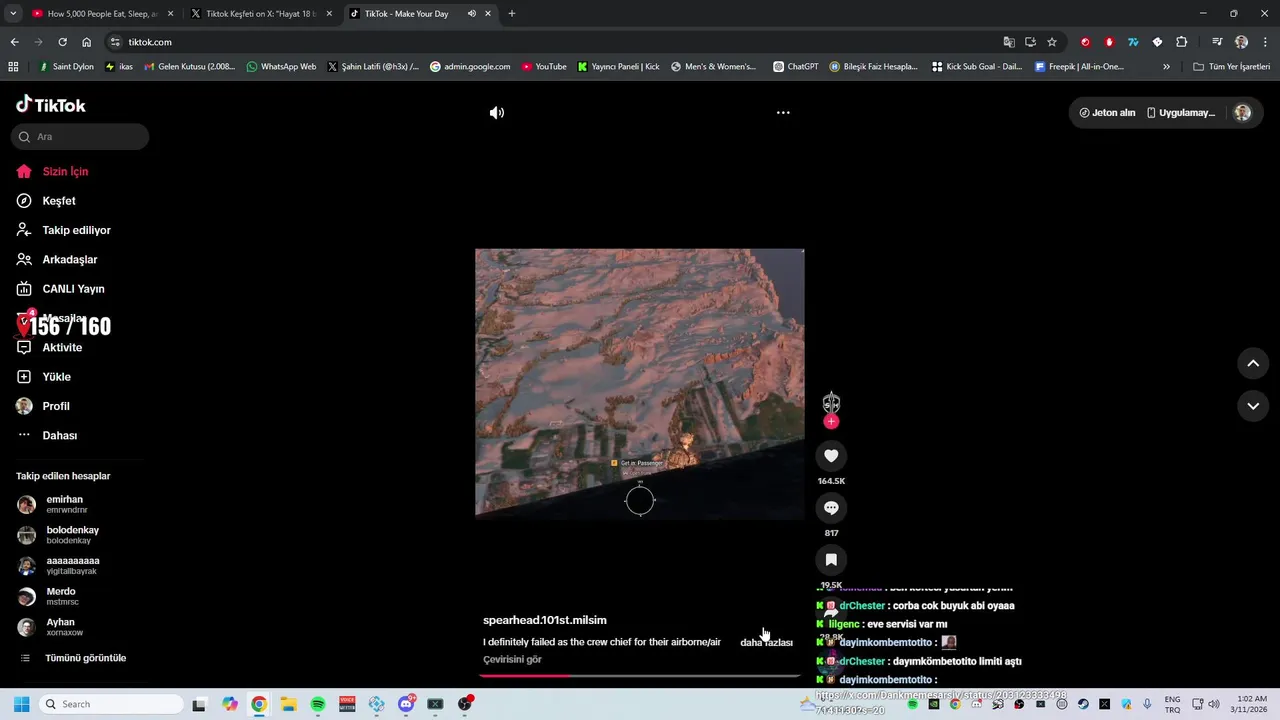
Task: Open Windows Start menu
Action: (x=21, y=705)
